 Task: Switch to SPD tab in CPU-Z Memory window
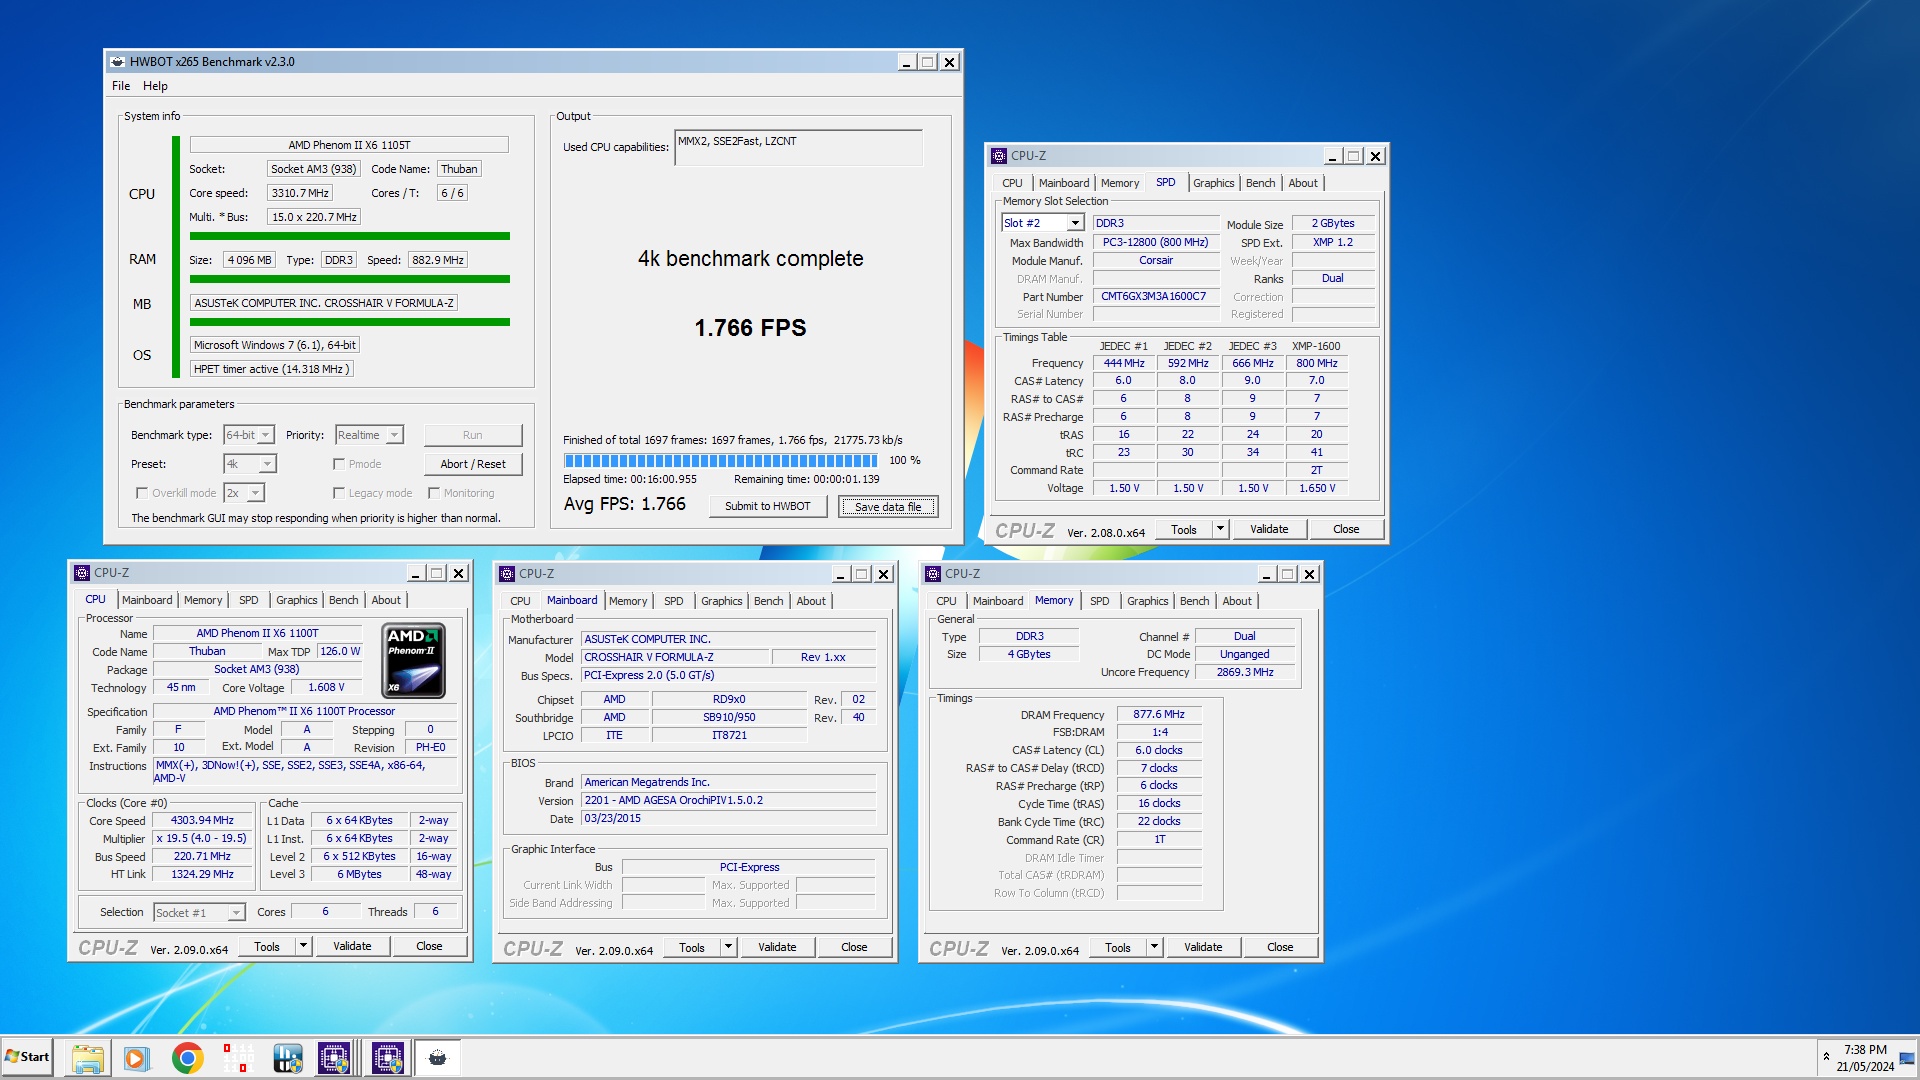(1099, 601)
